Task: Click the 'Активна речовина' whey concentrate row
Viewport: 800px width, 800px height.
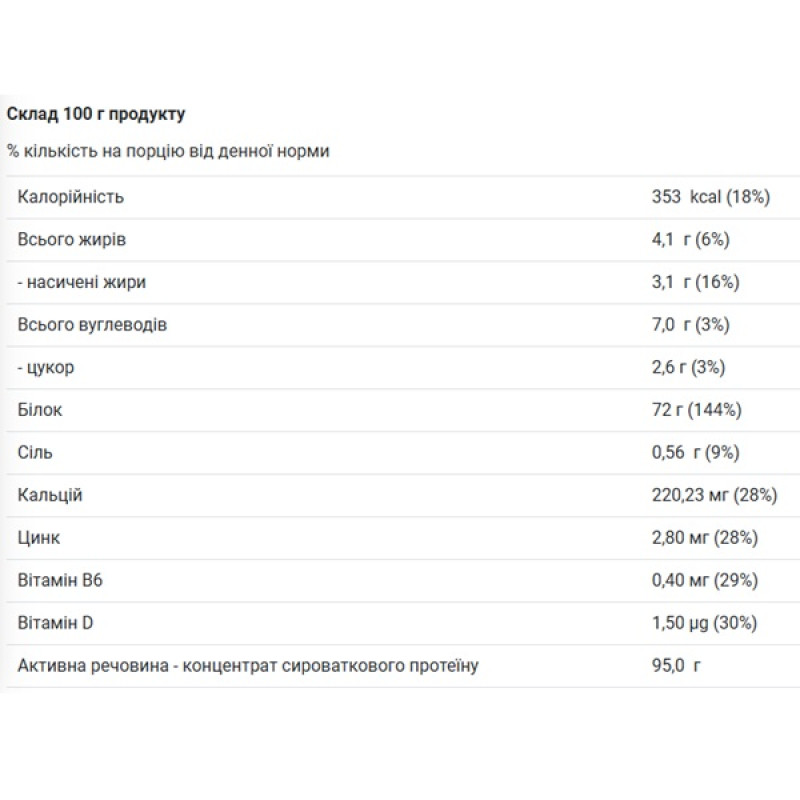Action: point(403,666)
